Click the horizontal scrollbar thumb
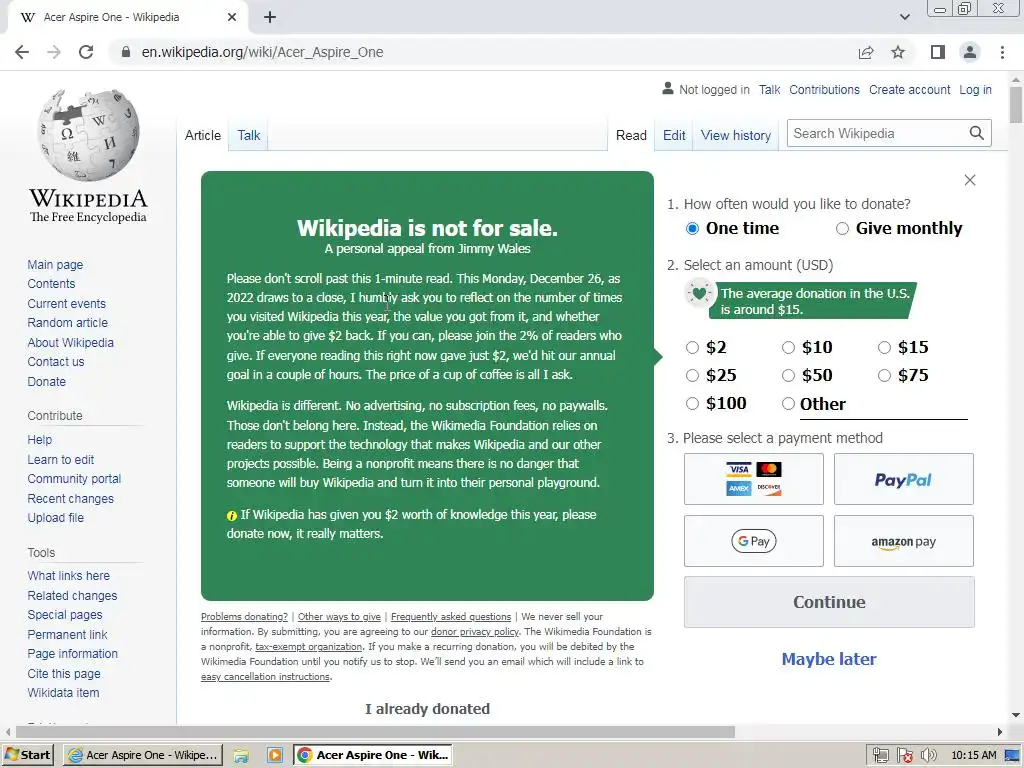The image size is (1024, 768). [374, 732]
